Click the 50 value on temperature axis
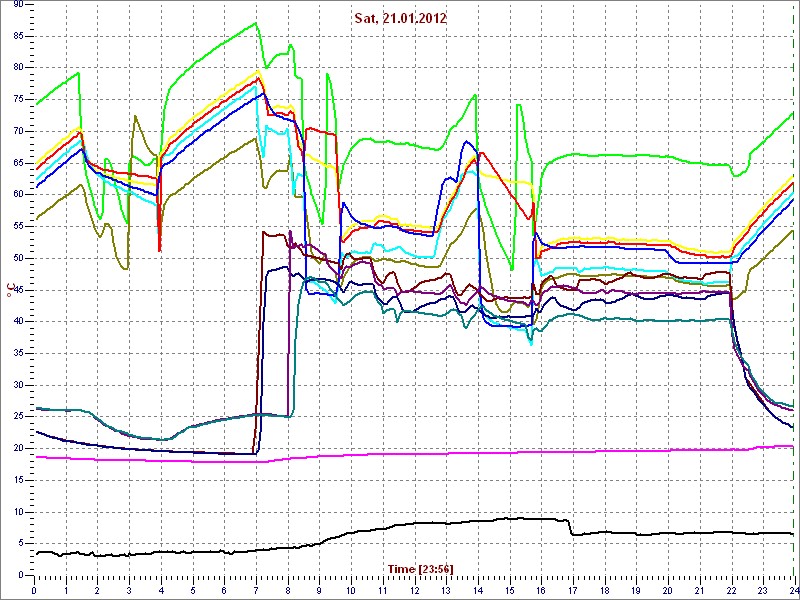The image size is (800, 600). pyautogui.click(x=18, y=257)
